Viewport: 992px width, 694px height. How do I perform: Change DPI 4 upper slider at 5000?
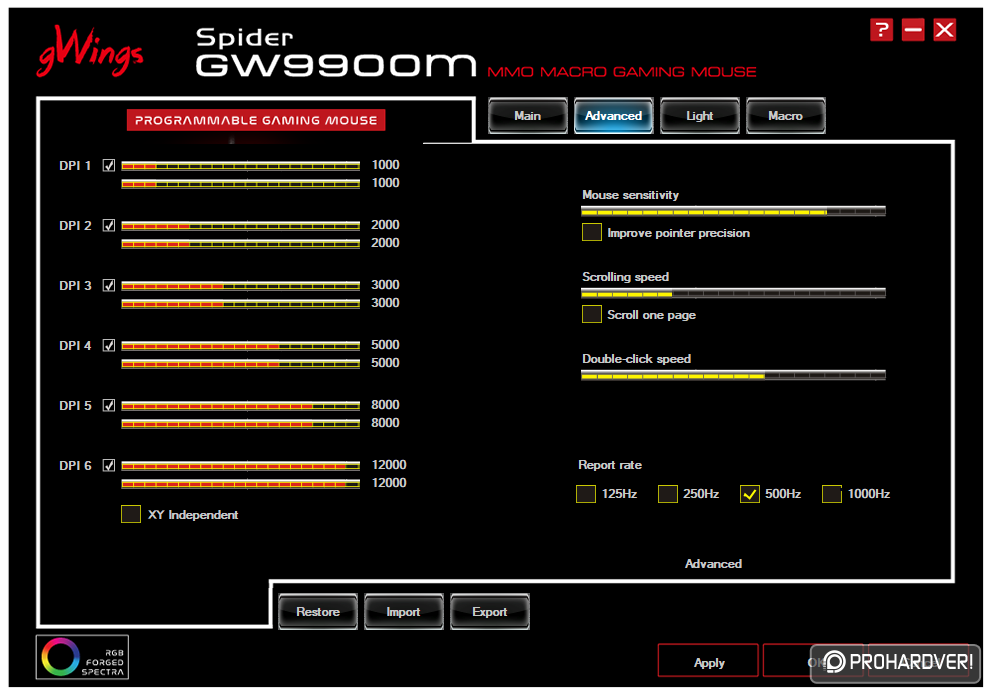240,345
